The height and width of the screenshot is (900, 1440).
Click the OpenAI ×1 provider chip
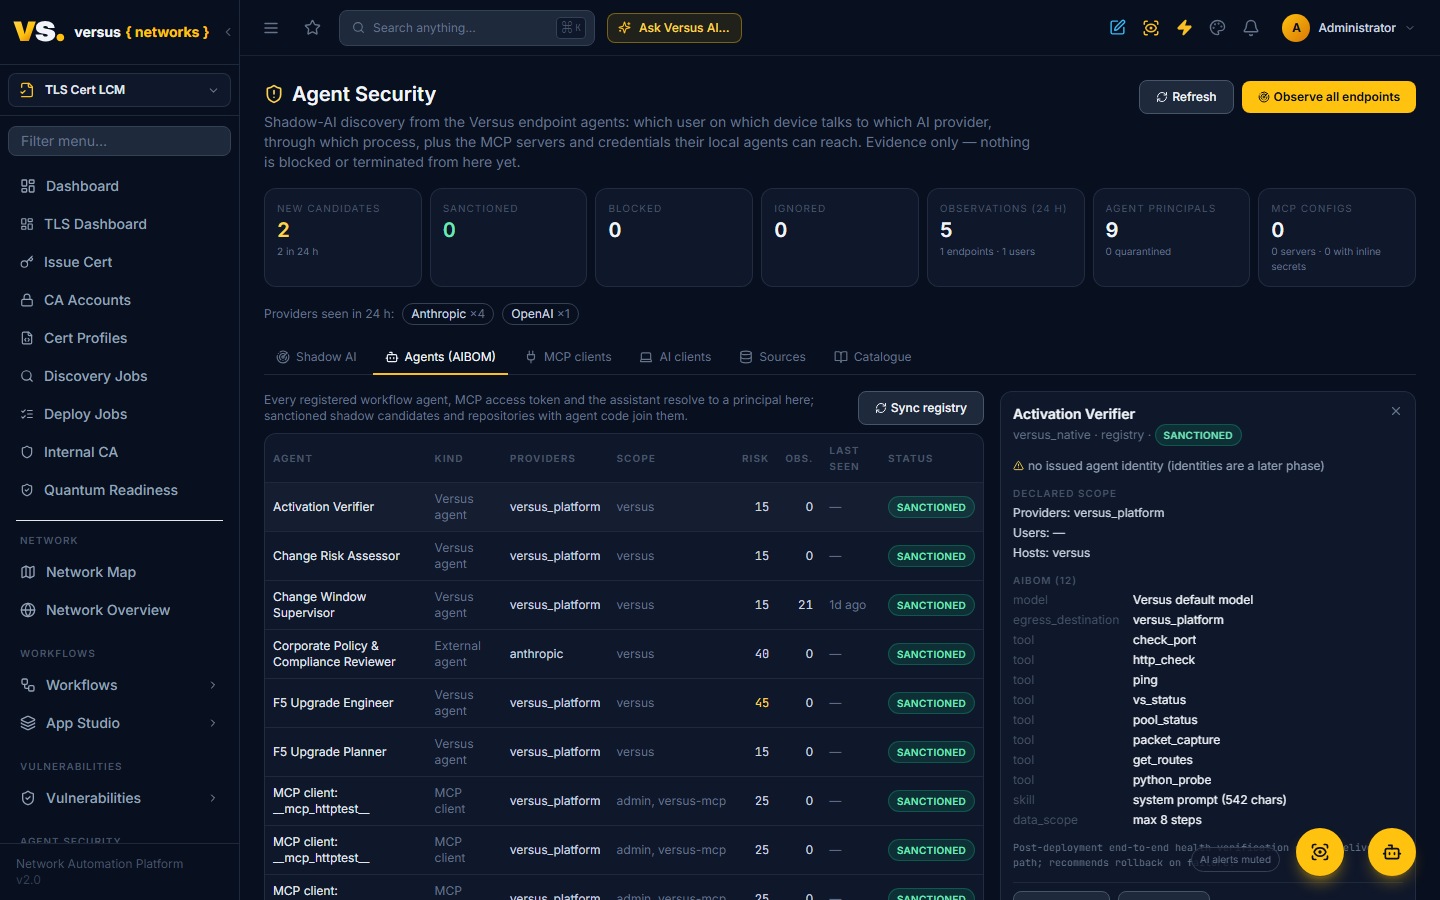(540, 314)
